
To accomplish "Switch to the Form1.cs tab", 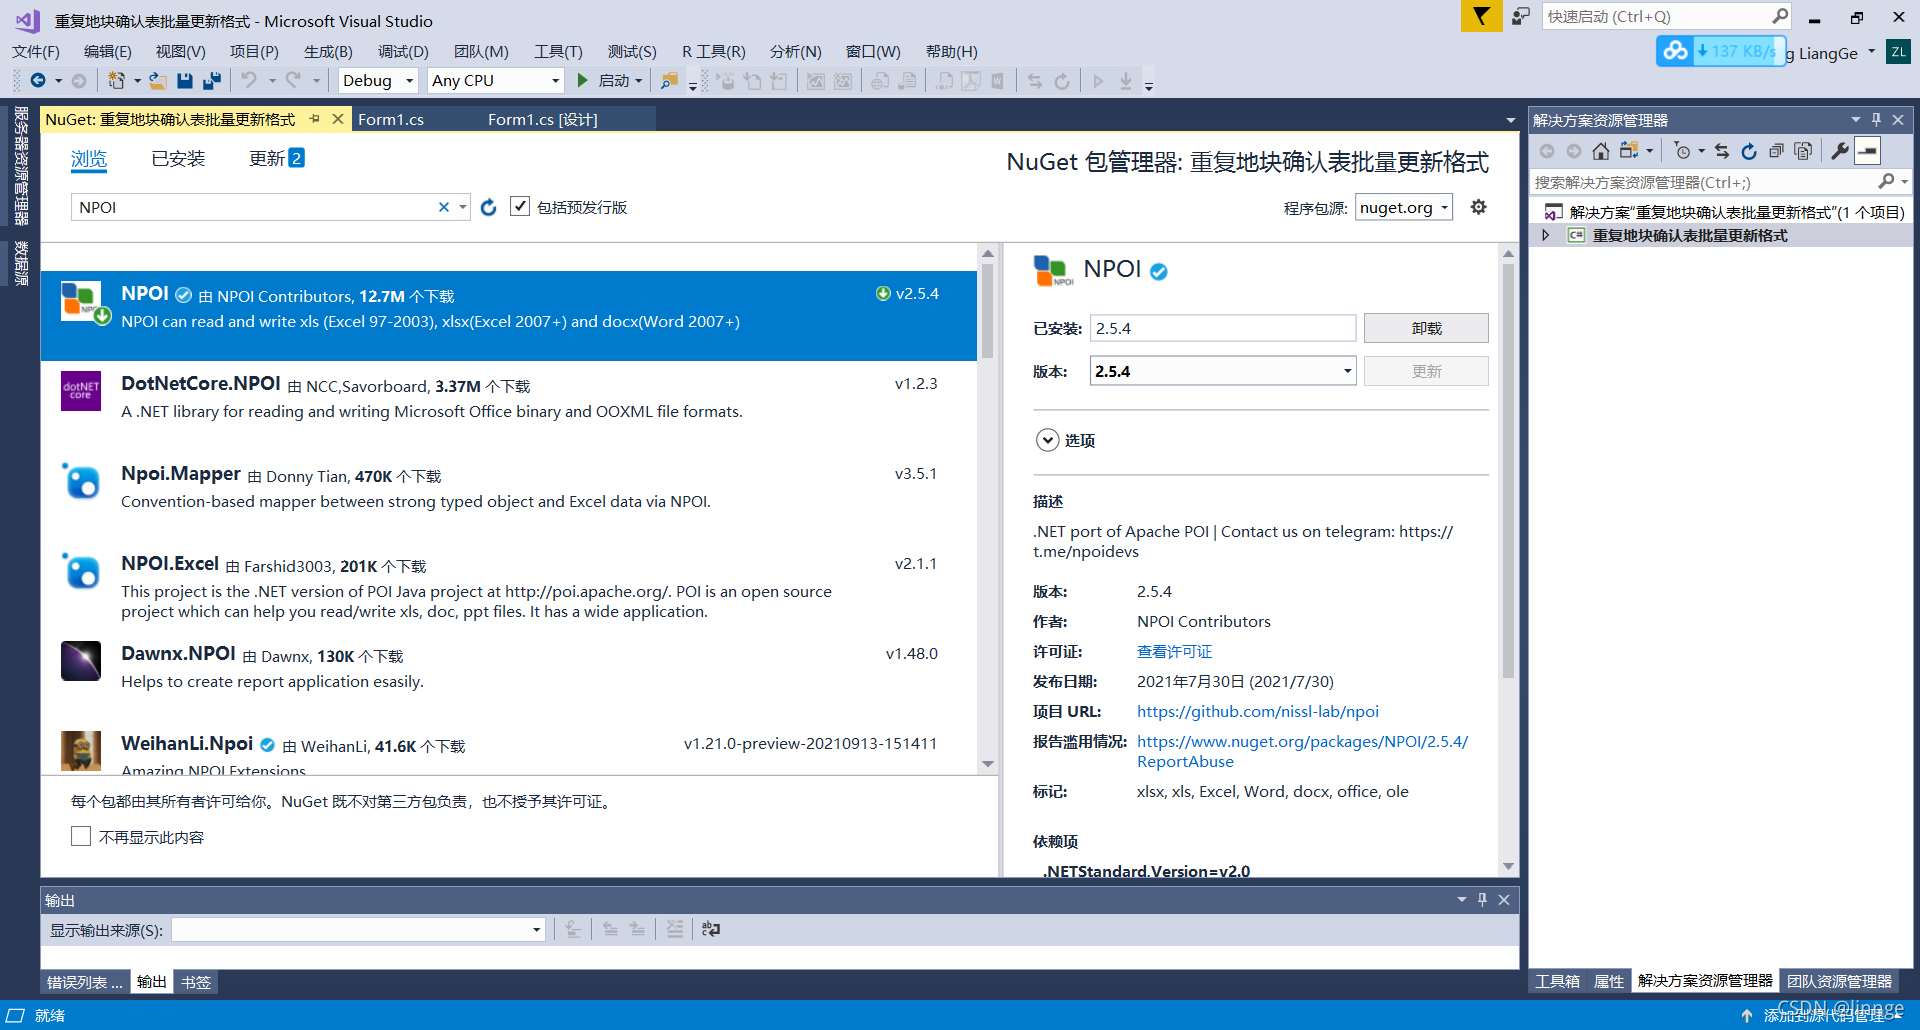I will [x=391, y=120].
